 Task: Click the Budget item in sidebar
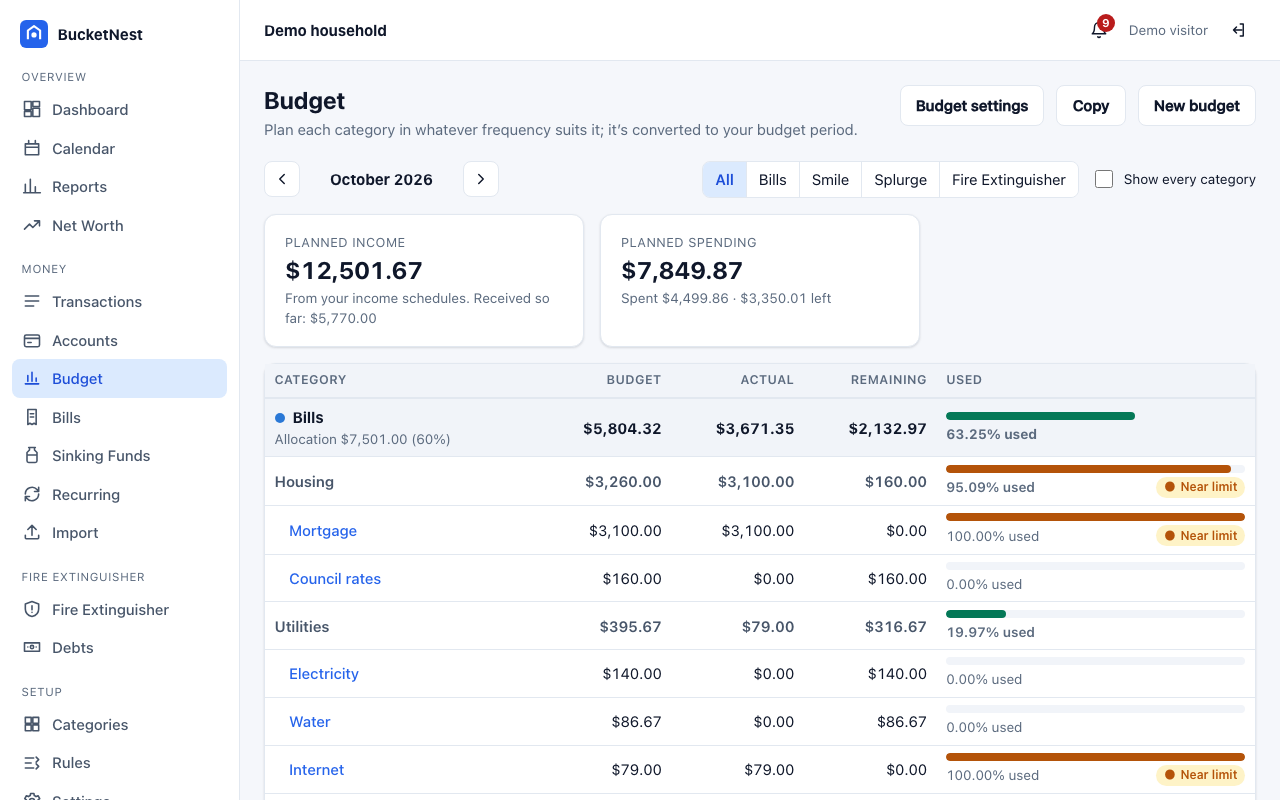(x=119, y=378)
